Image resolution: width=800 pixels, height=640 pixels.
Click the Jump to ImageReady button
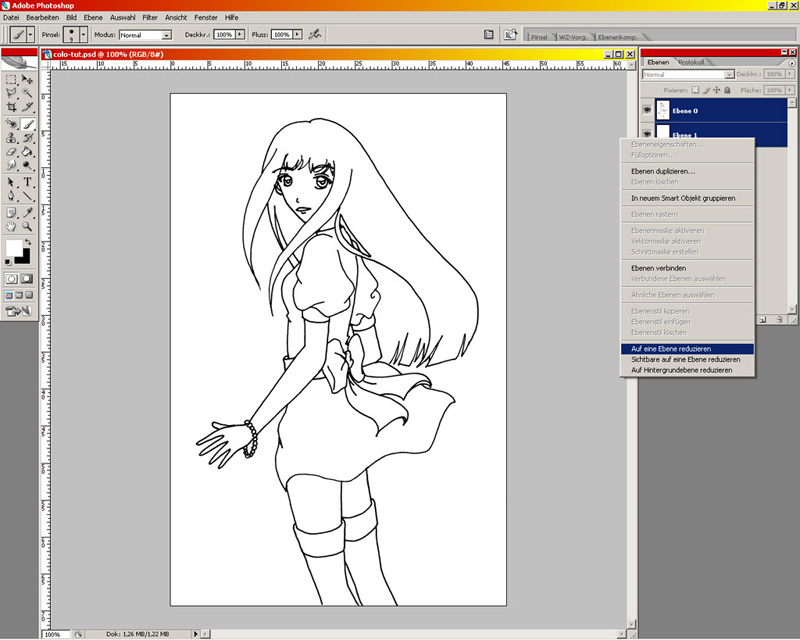pyautogui.click(x=18, y=310)
